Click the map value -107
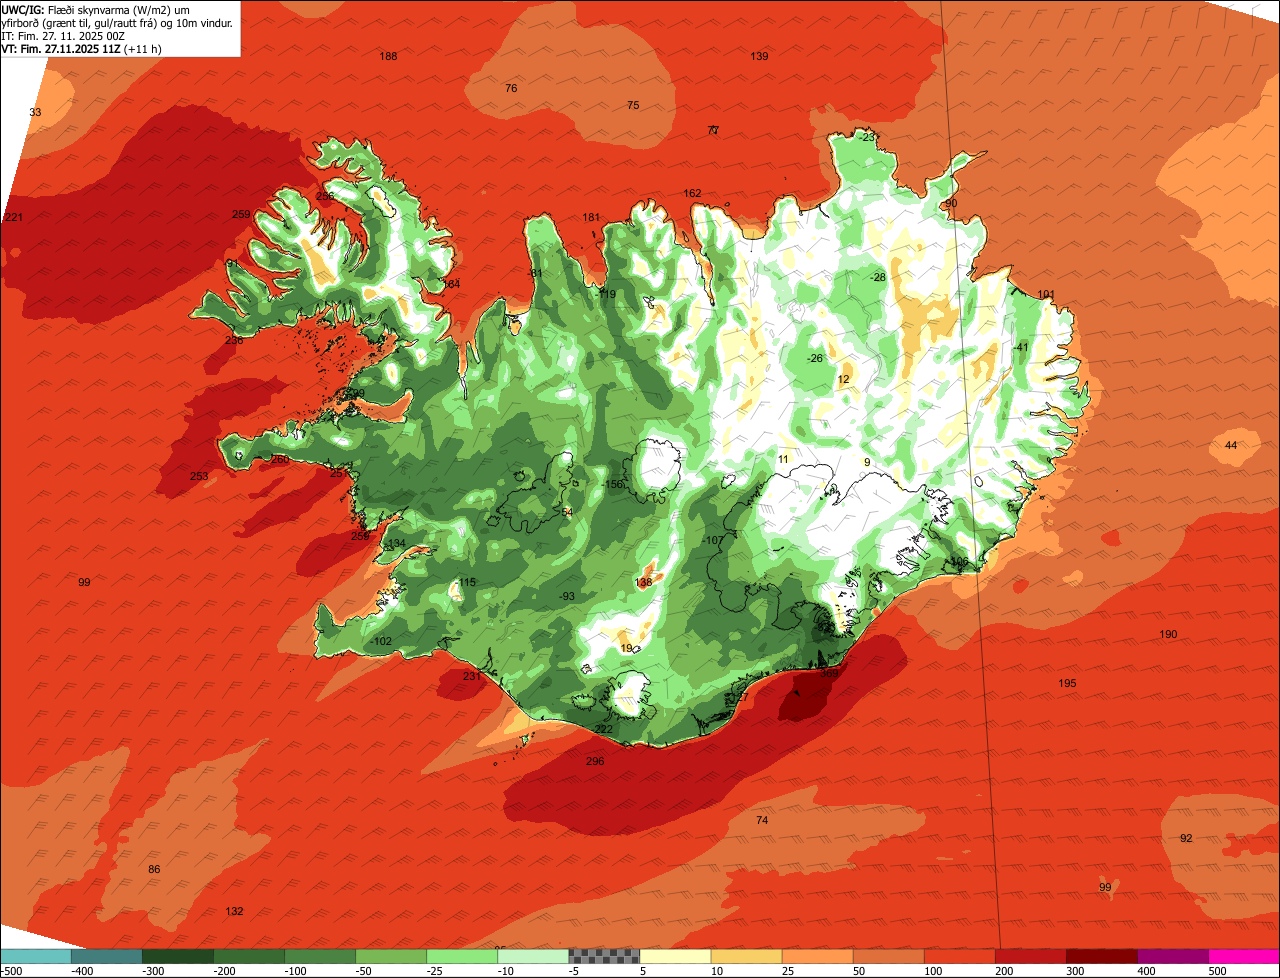This screenshot has height=978, width=1280. tap(713, 540)
